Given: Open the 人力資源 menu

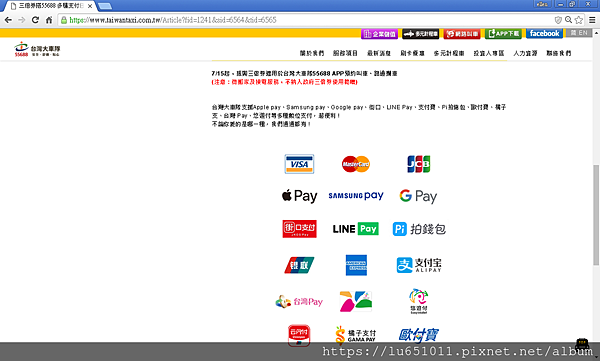Looking at the screenshot, I should [x=525, y=53].
